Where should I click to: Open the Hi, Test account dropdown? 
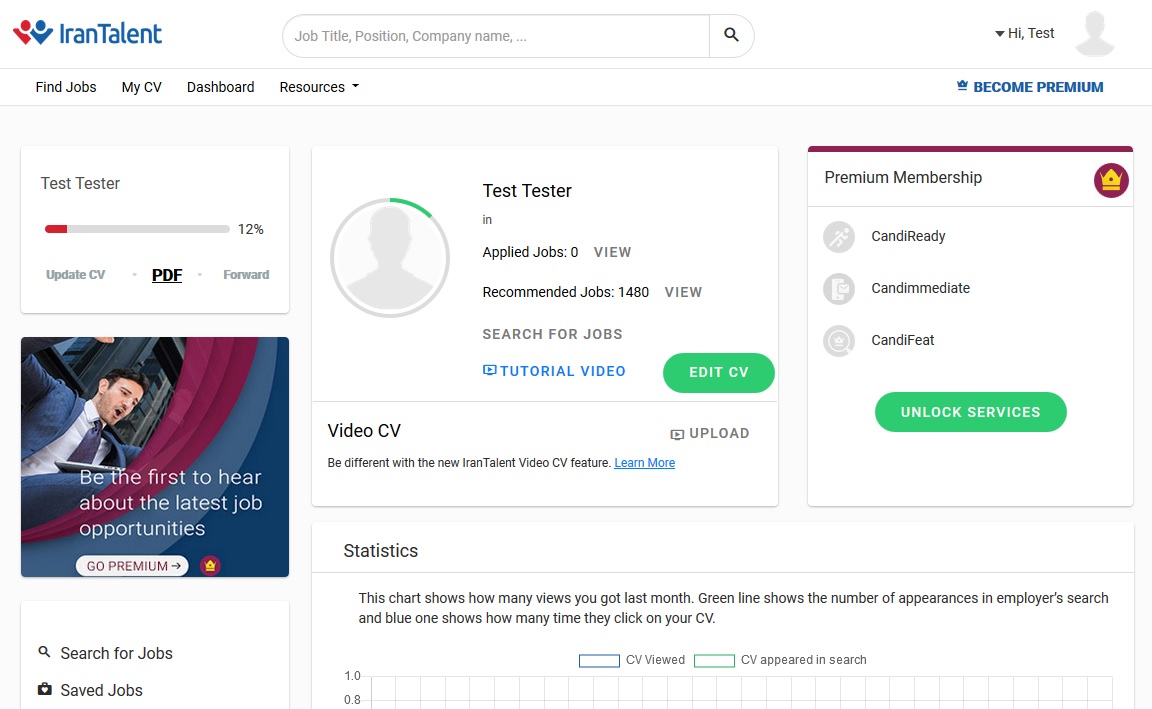tap(1024, 33)
